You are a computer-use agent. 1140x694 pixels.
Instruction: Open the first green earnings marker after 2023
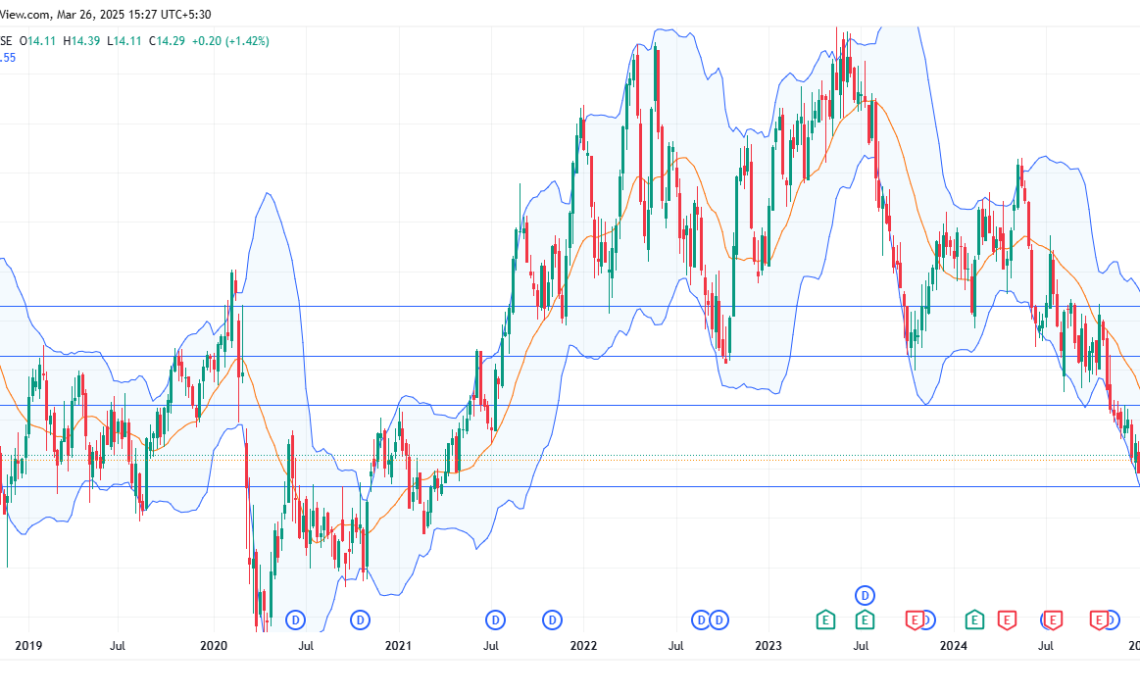point(825,620)
